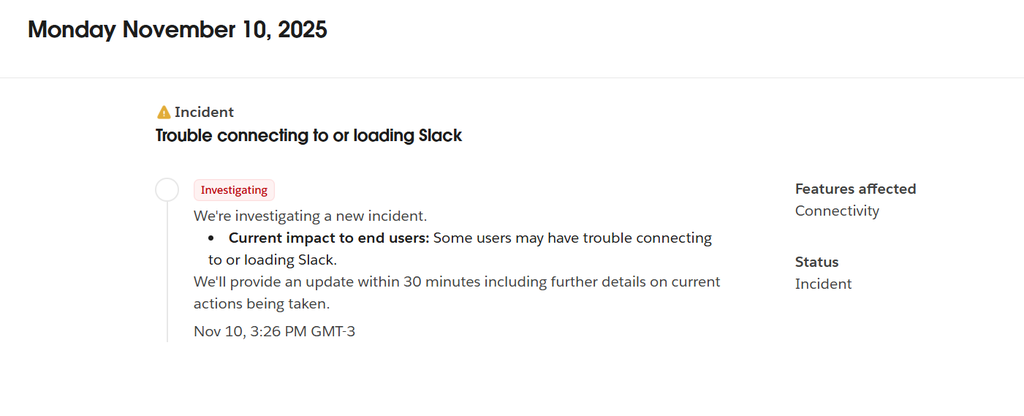Image resolution: width=1024 pixels, height=416 pixels.
Task: Click the Incident value under Status
Action: pyautogui.click(x=823, y=284)
